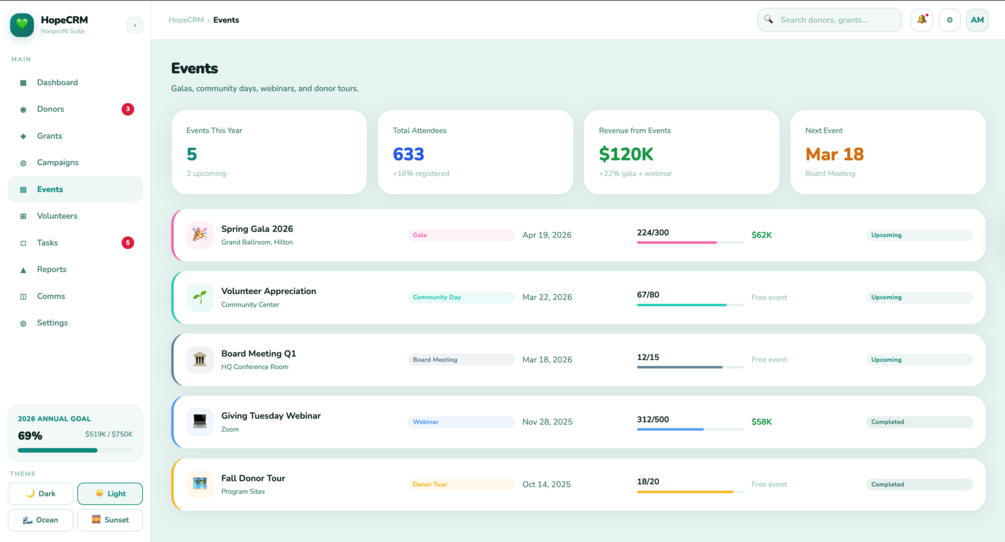1005x542 pixels.
Task: Click the annual goal progress bar
Action: point(75,450)
